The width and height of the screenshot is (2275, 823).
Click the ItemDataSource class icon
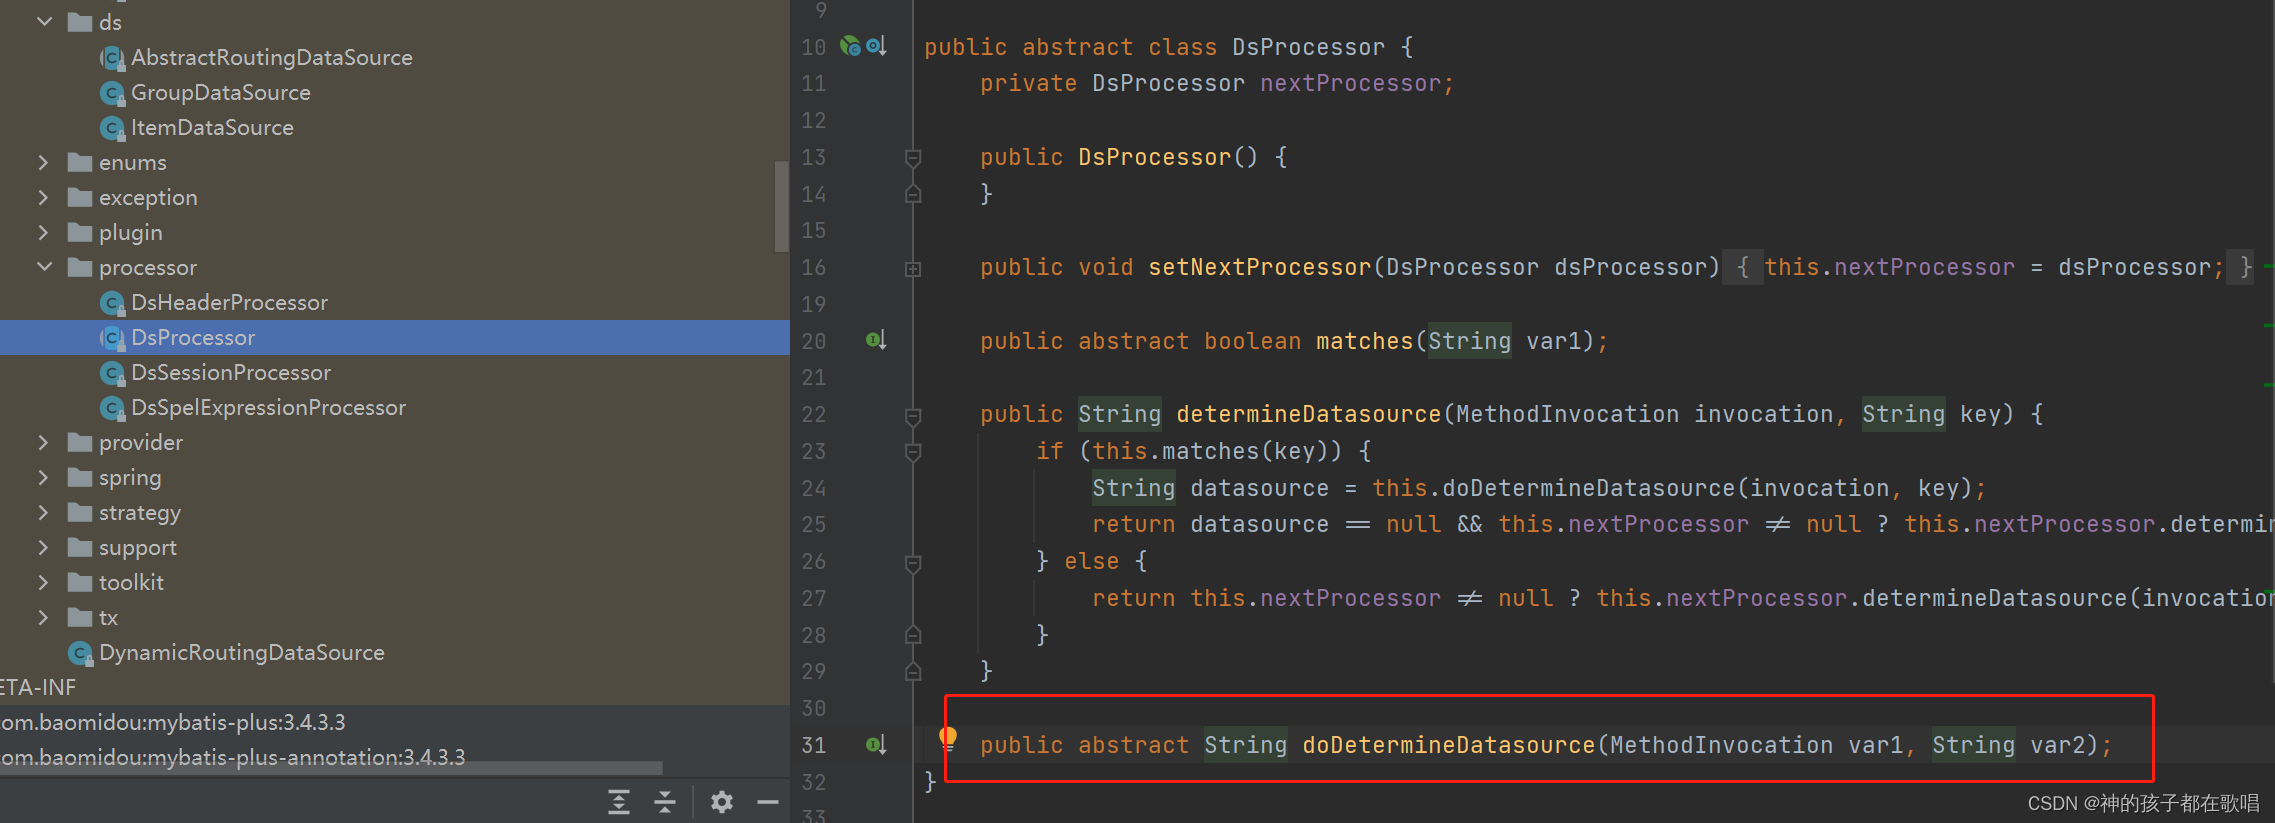112,128
